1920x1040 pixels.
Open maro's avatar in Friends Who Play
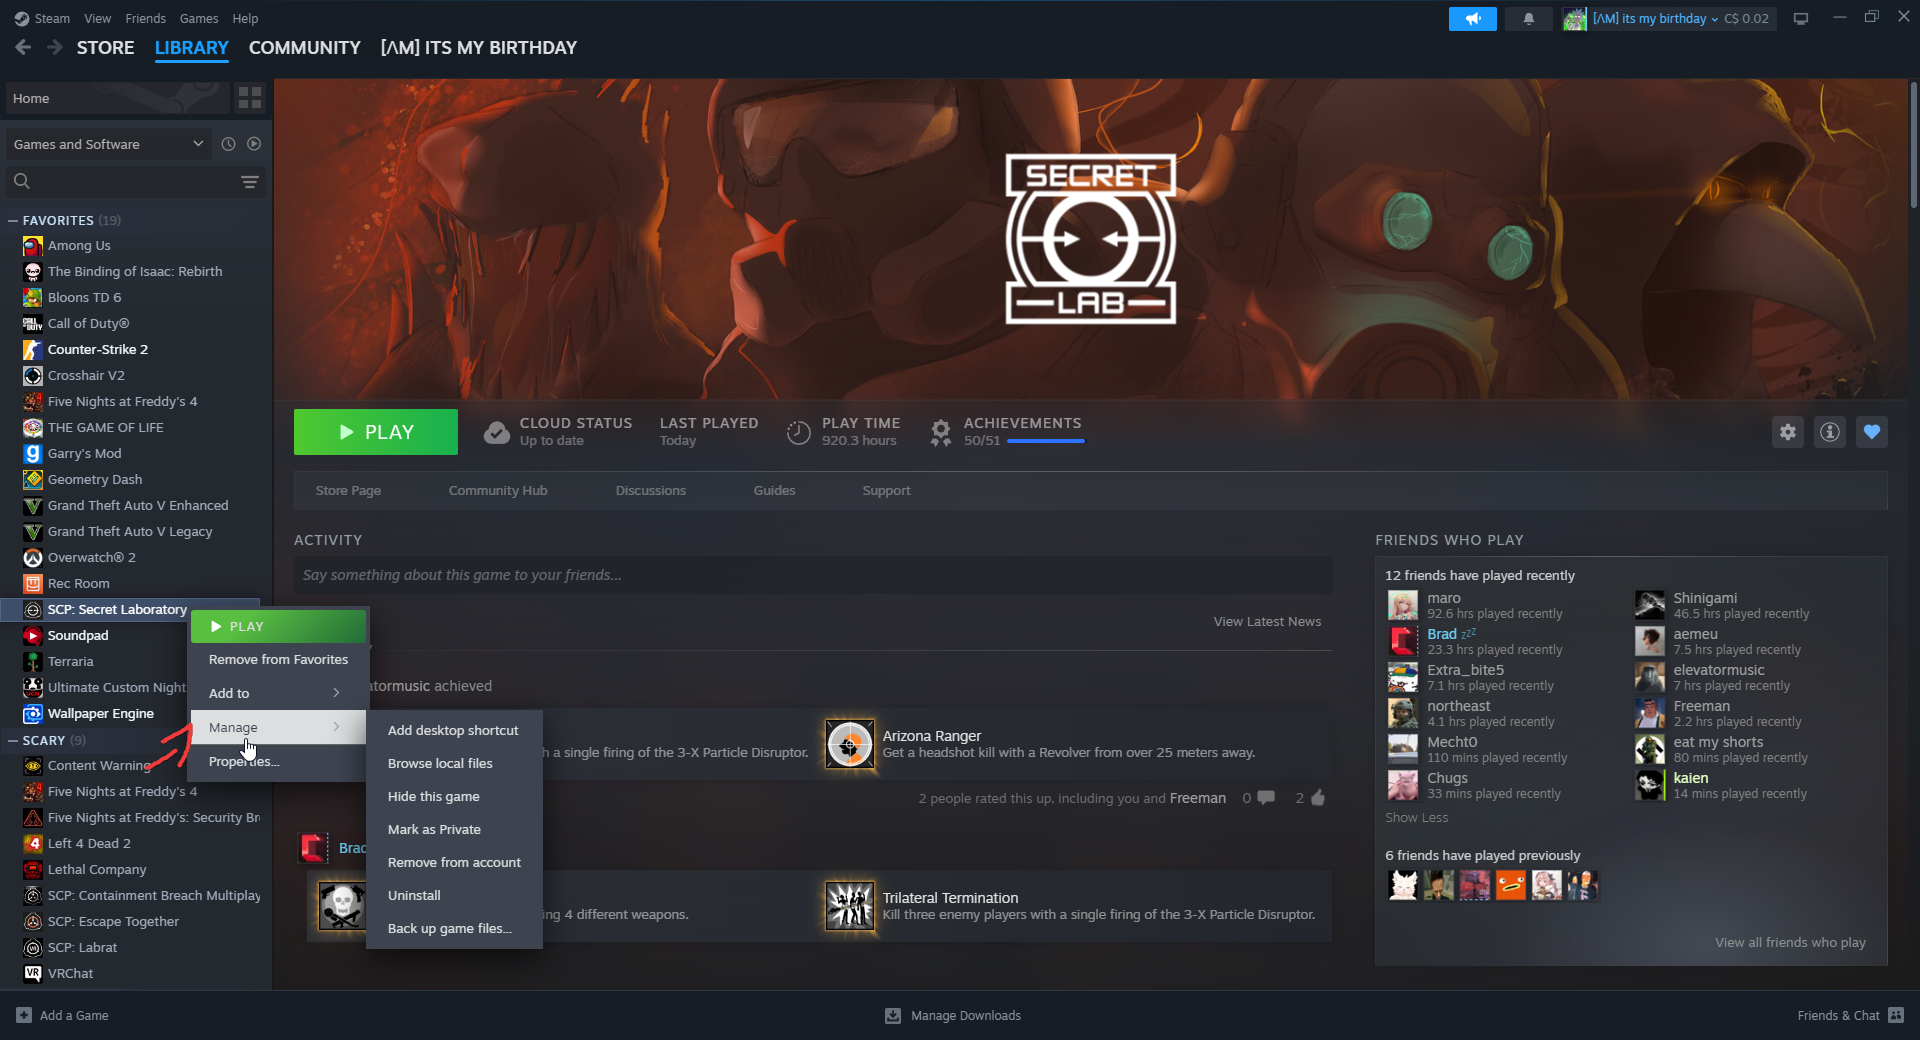[1402, 605]
